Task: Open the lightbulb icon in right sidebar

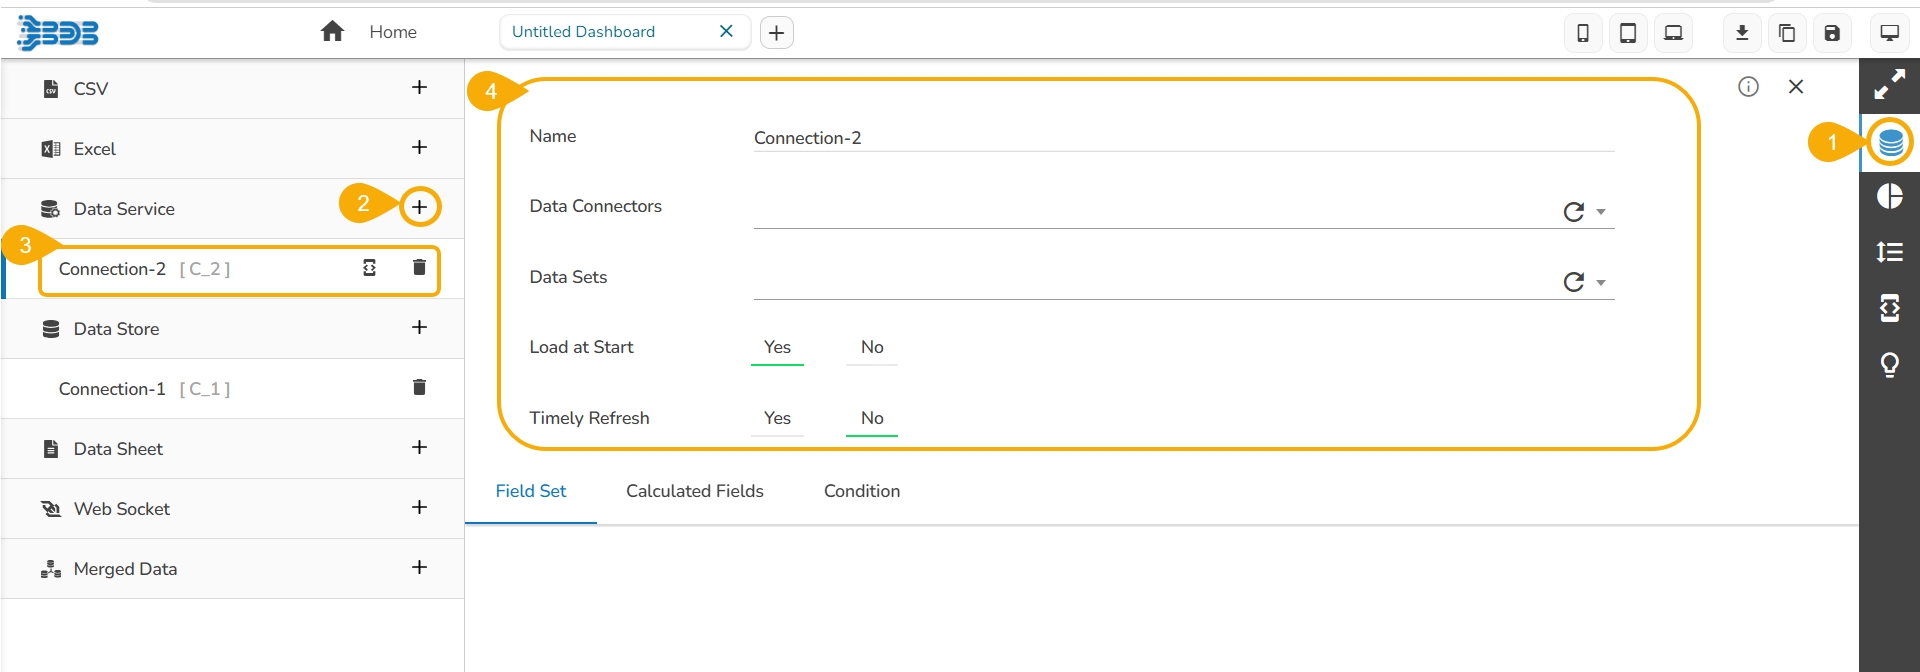Action: point(1890,364)
